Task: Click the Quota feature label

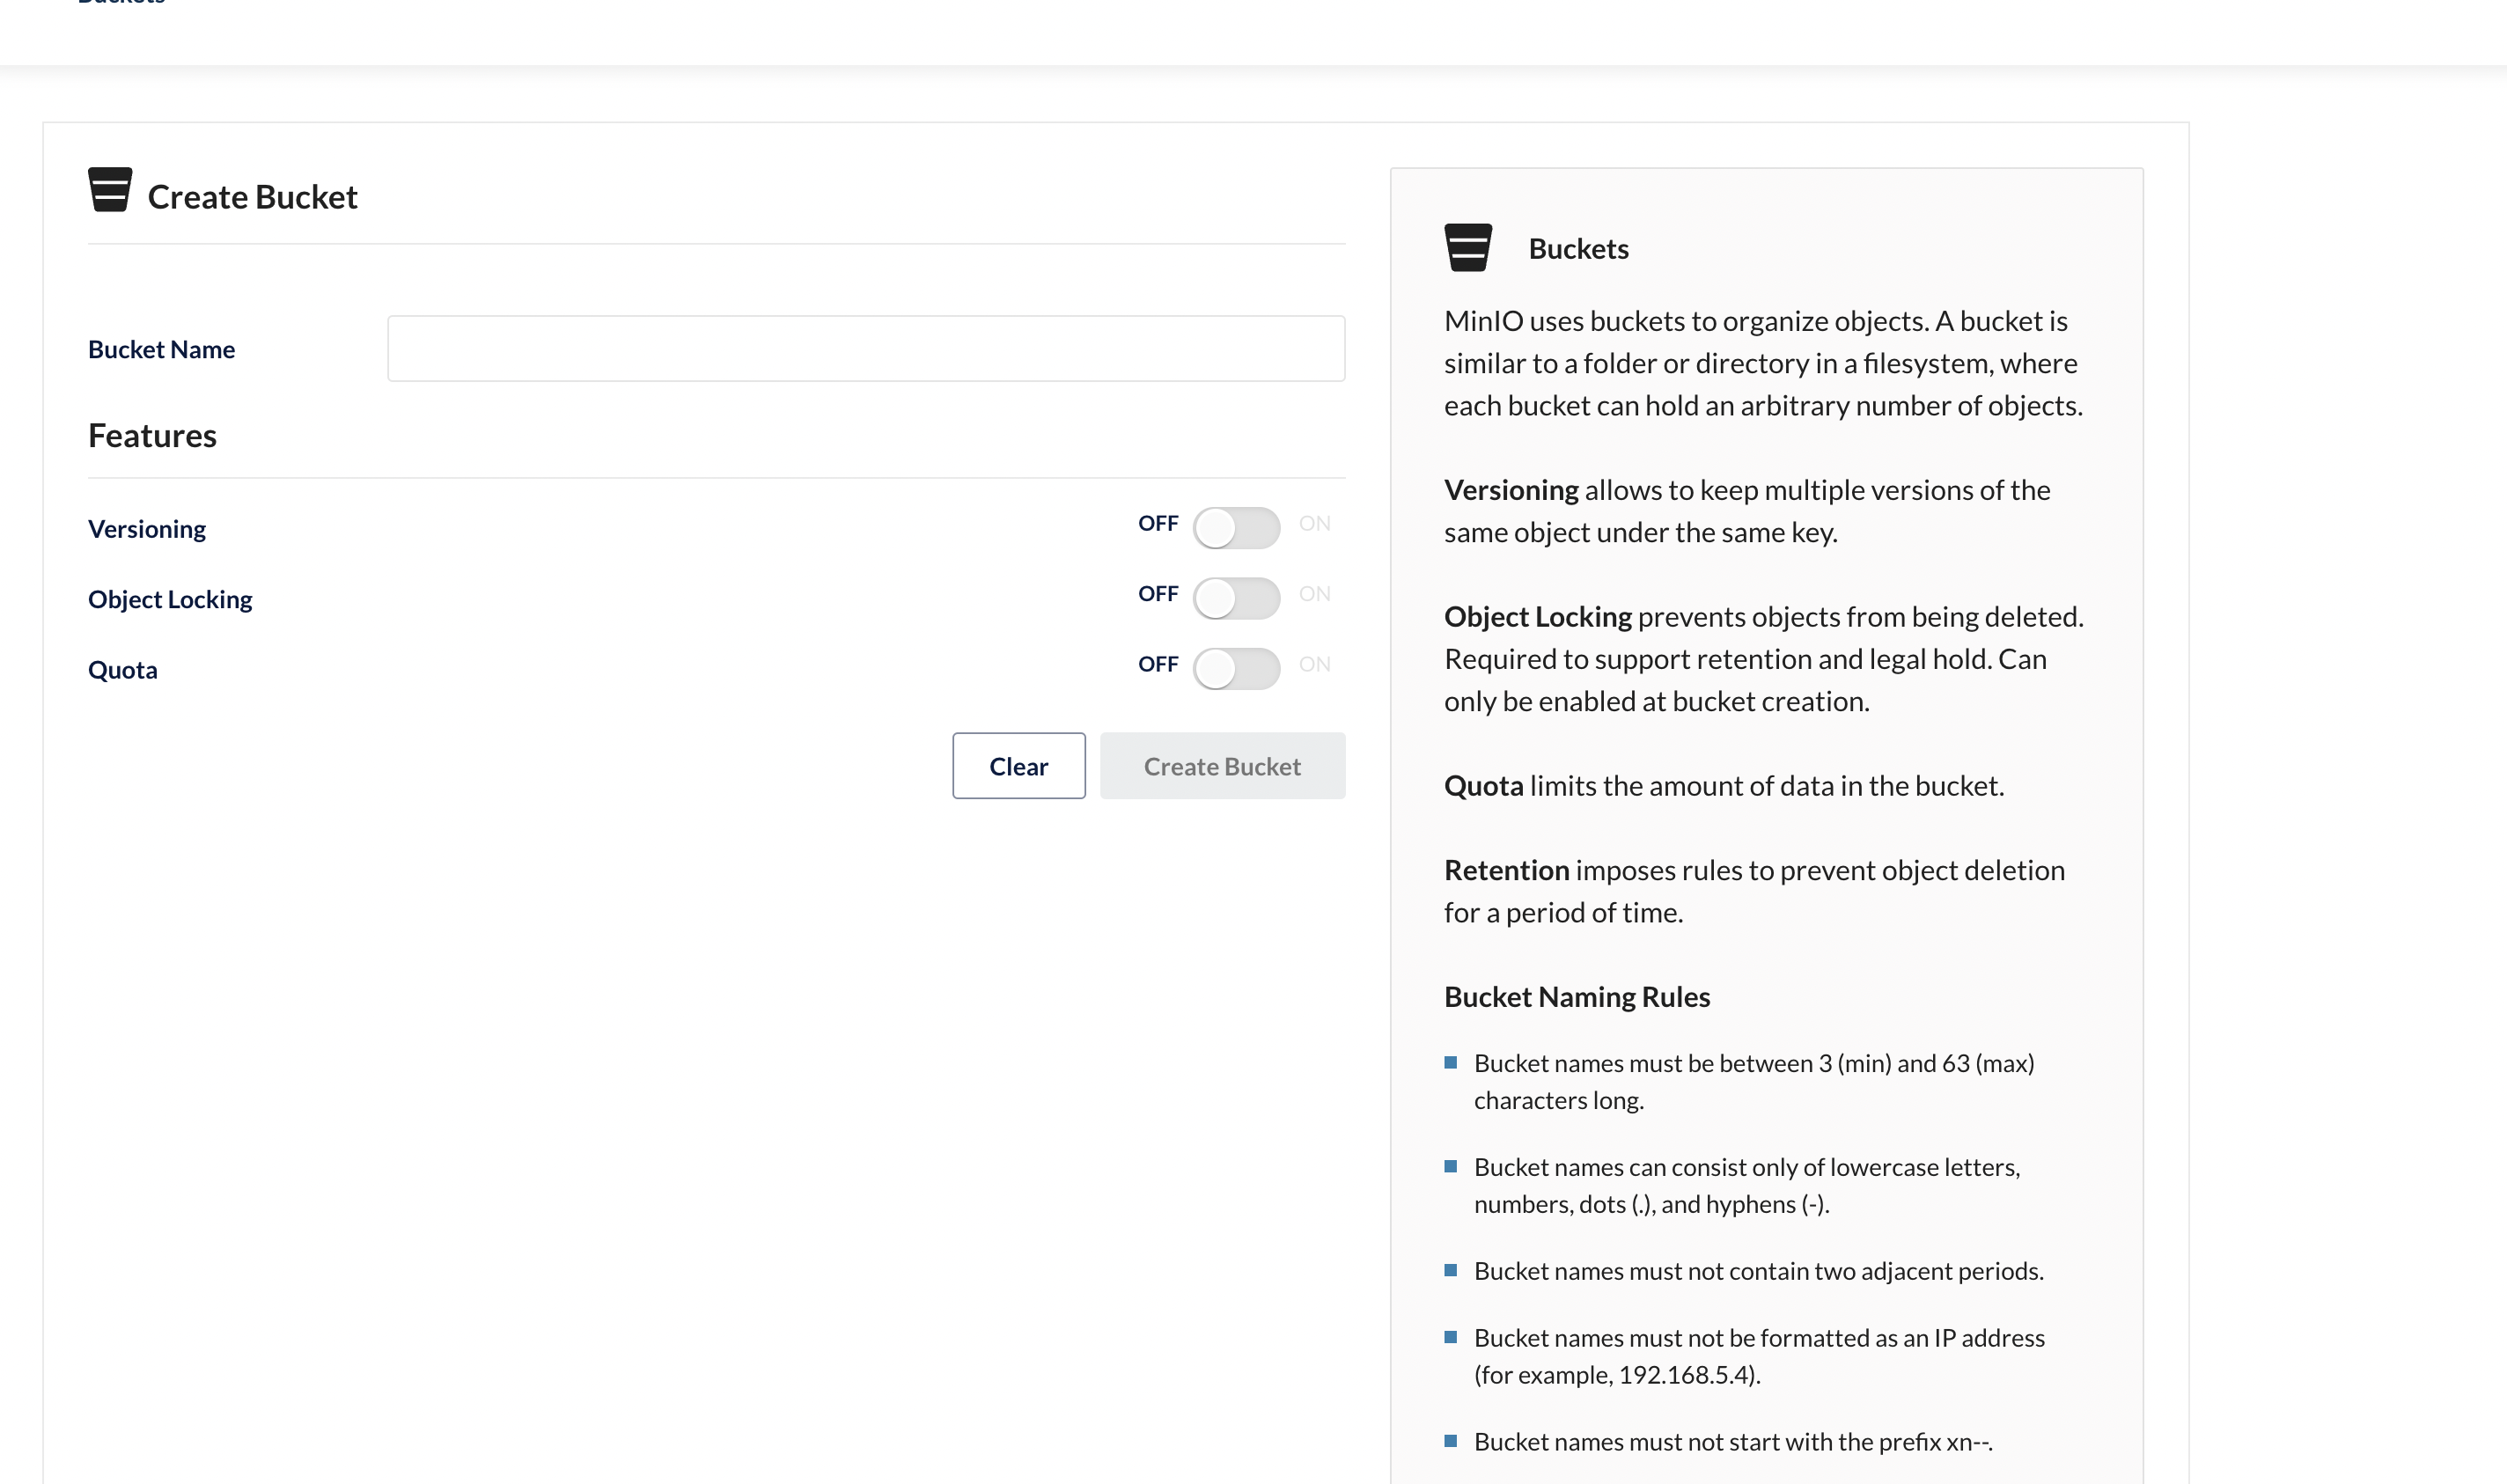Action: click(x=123, y=670)
